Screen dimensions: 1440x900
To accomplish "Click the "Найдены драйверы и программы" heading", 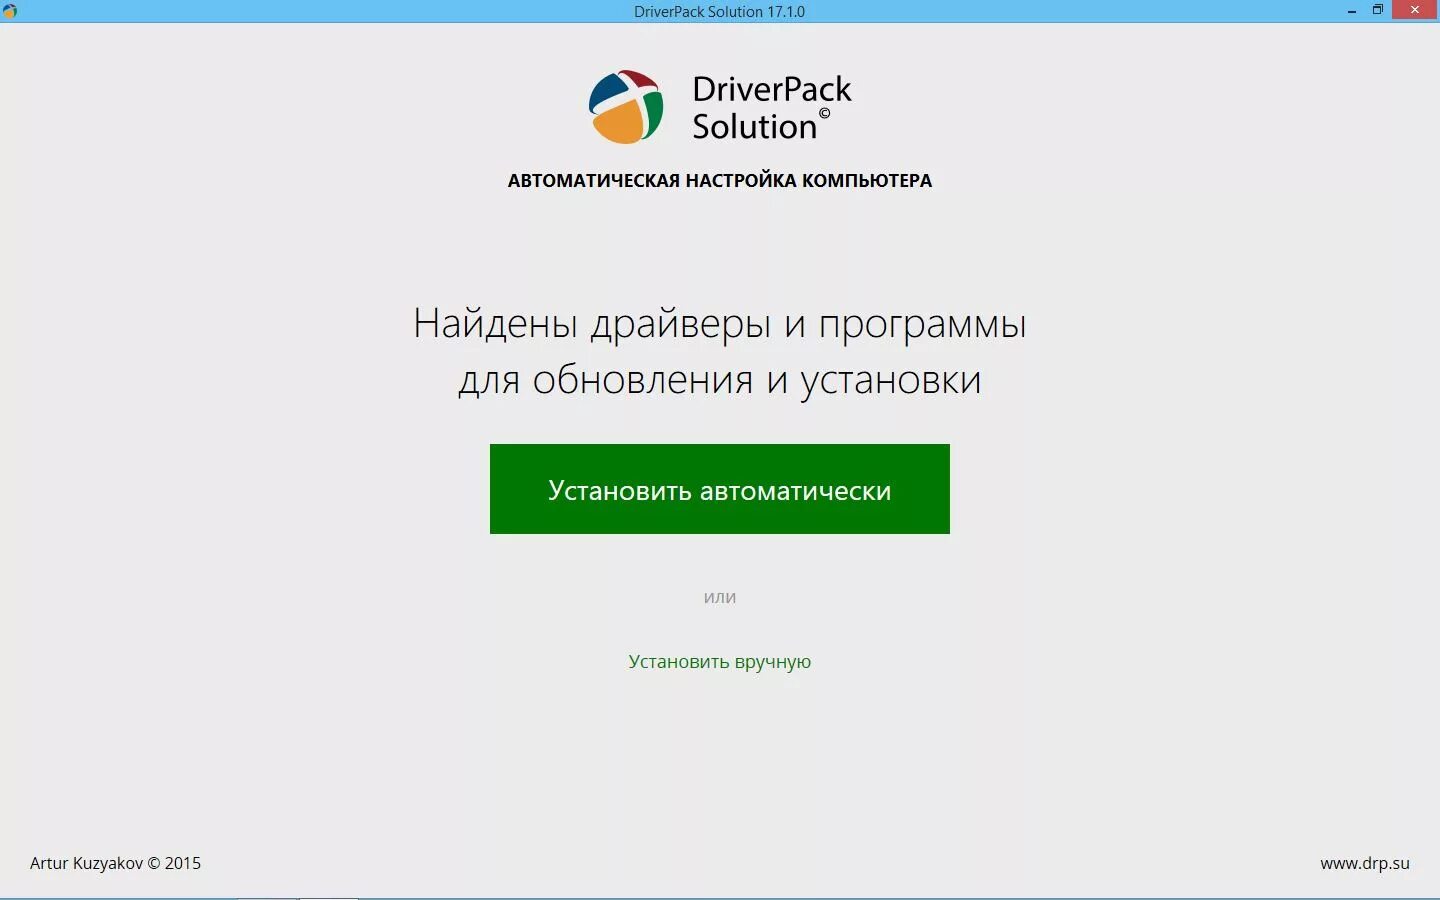I will [720, 324].
